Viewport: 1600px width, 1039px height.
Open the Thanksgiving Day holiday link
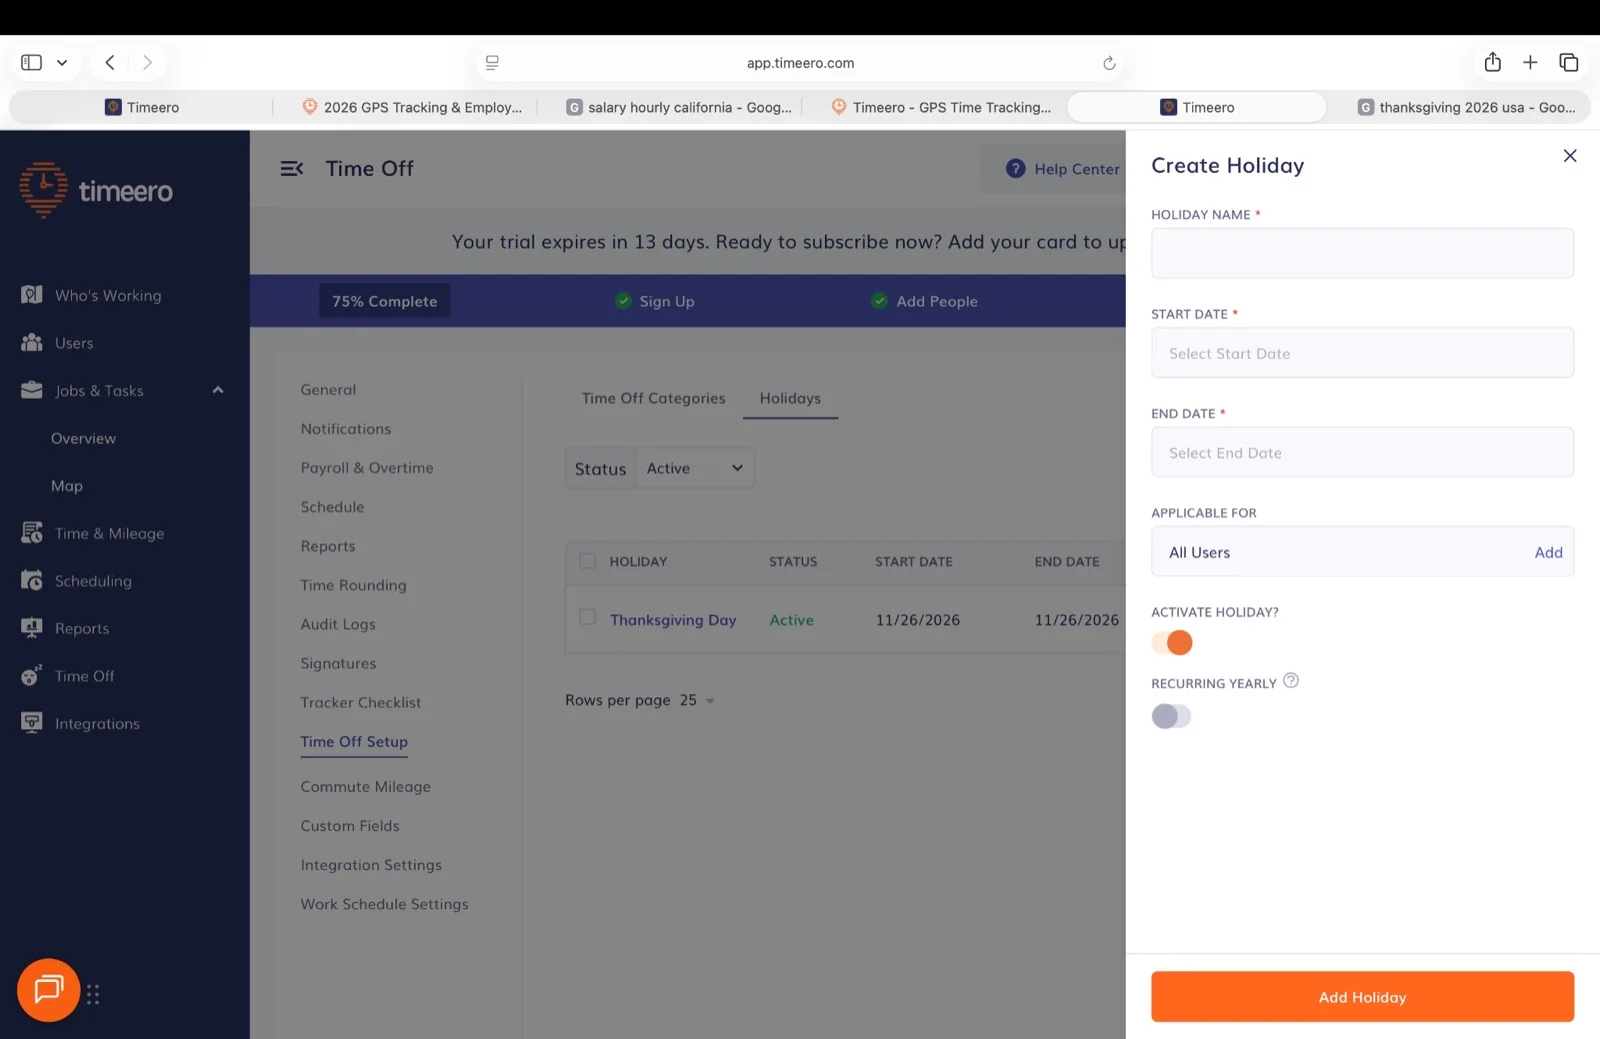[x=673, y=620]
